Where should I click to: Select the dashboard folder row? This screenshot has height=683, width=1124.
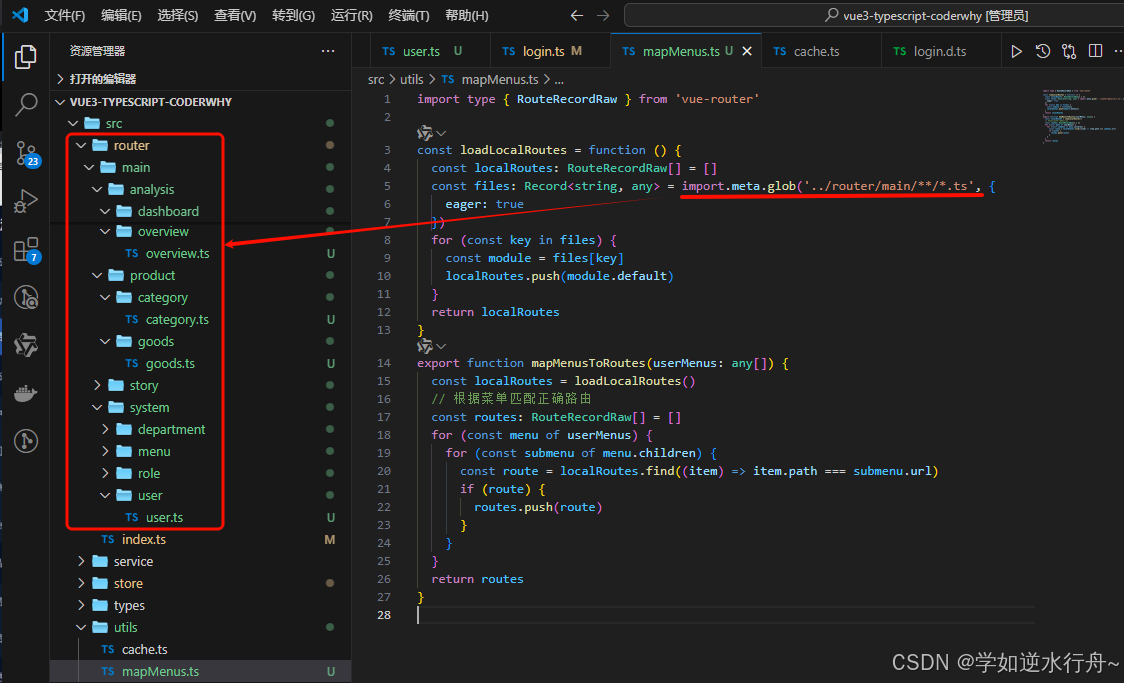click(x=201, y=211)
